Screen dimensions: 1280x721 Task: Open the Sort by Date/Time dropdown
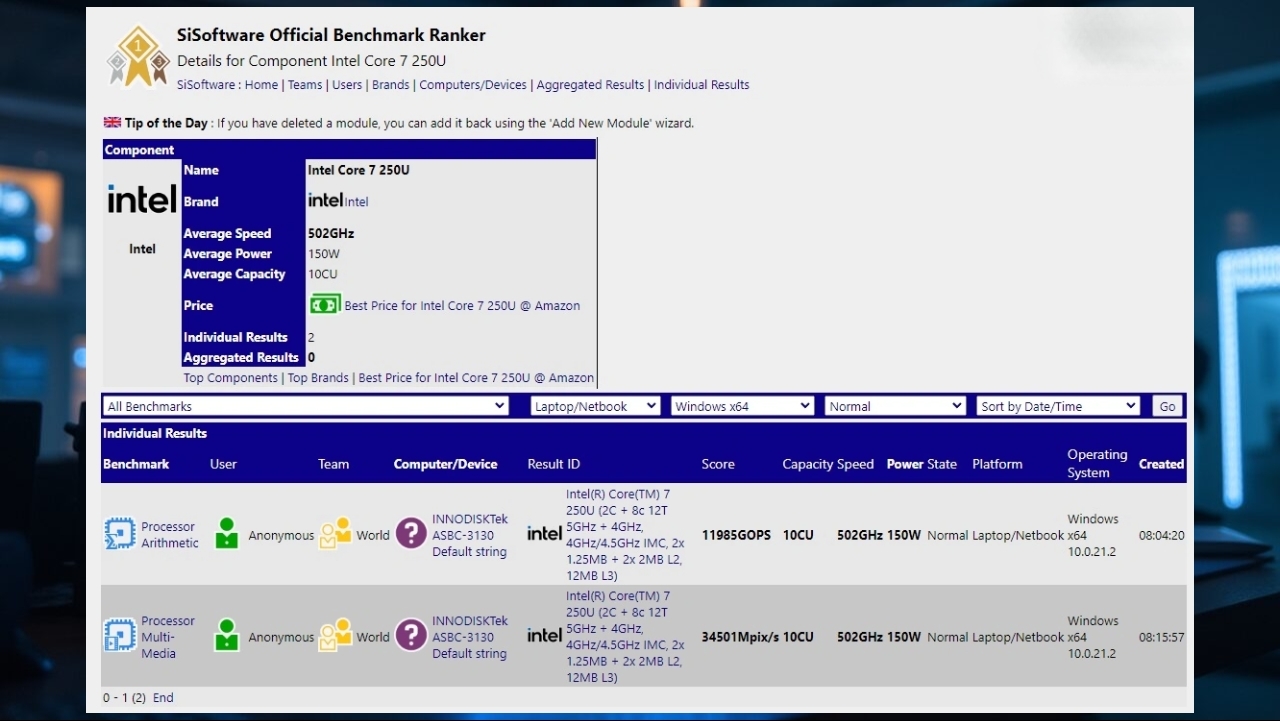pyautogui.click(x=1058, y=406)
